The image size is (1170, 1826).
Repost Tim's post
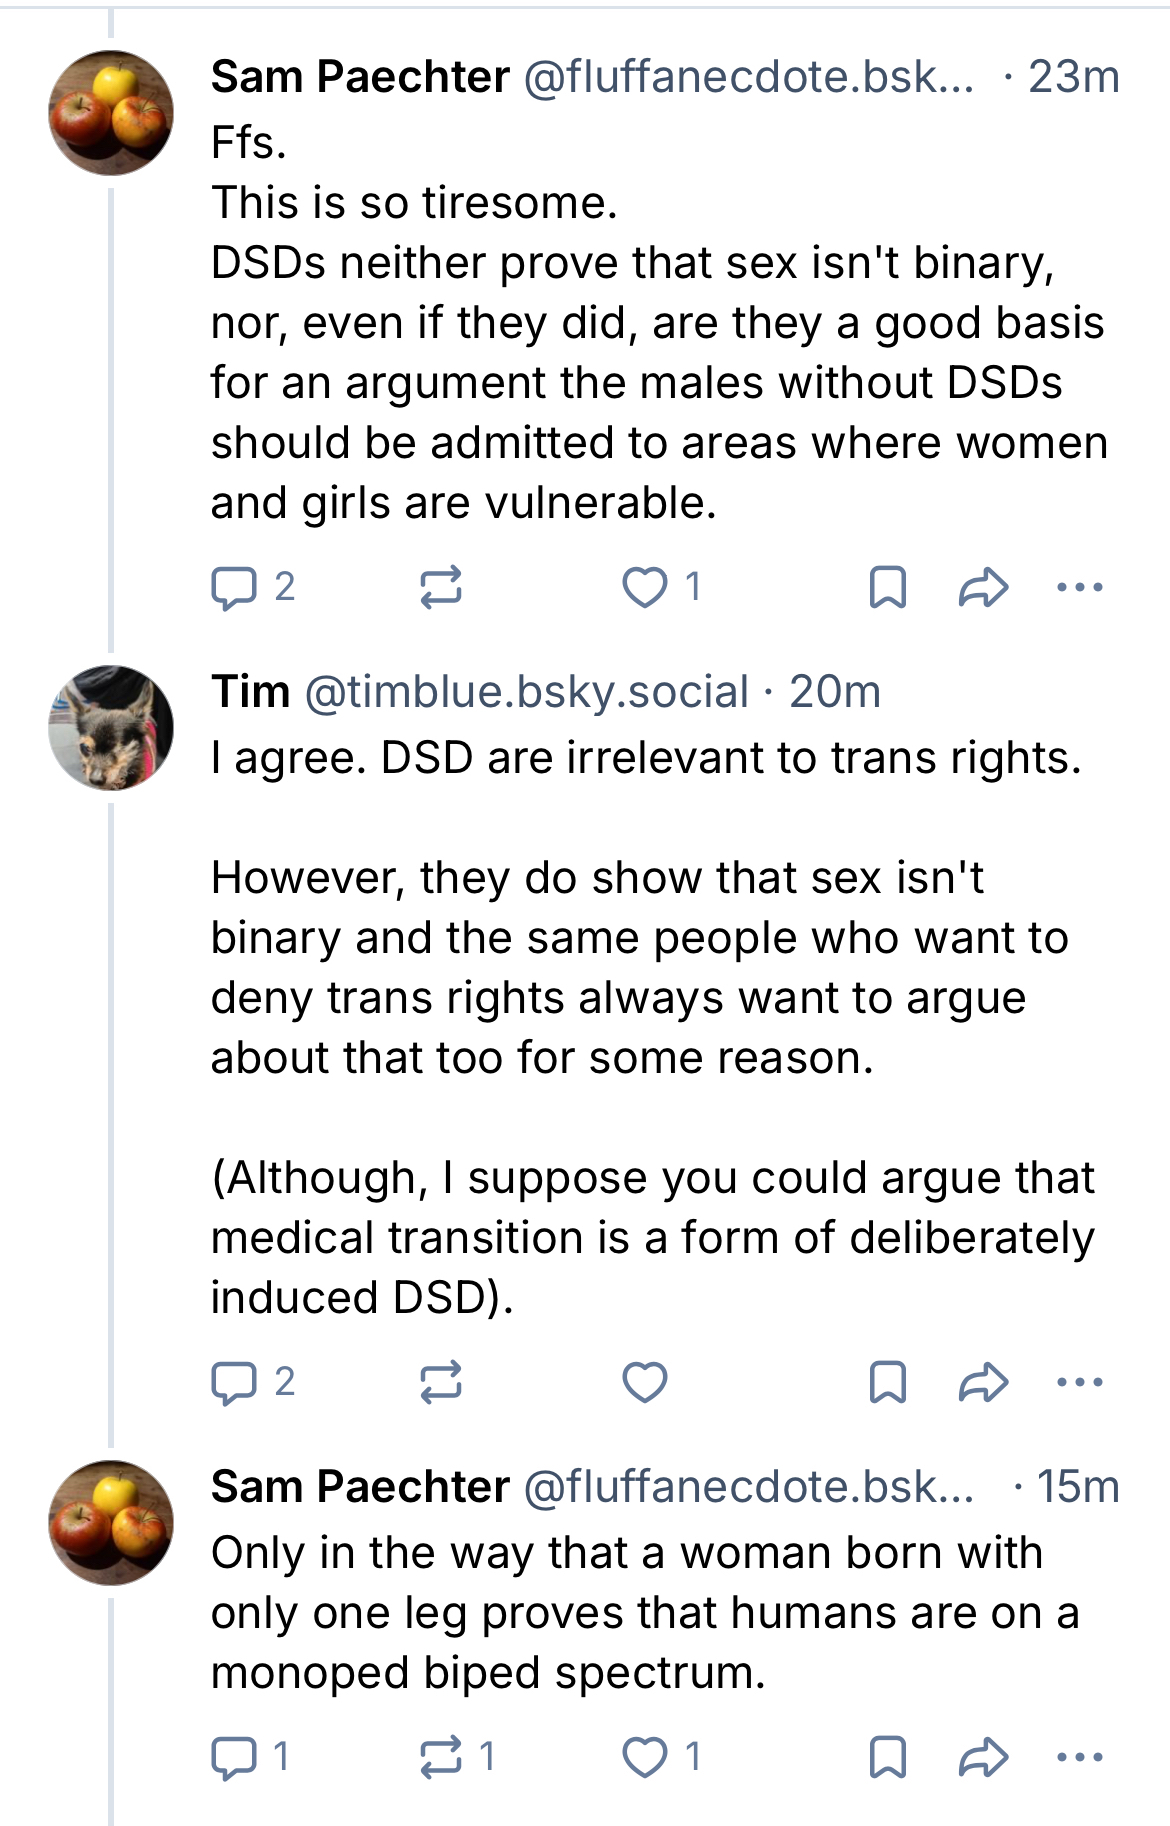(x=440, y=1382)
